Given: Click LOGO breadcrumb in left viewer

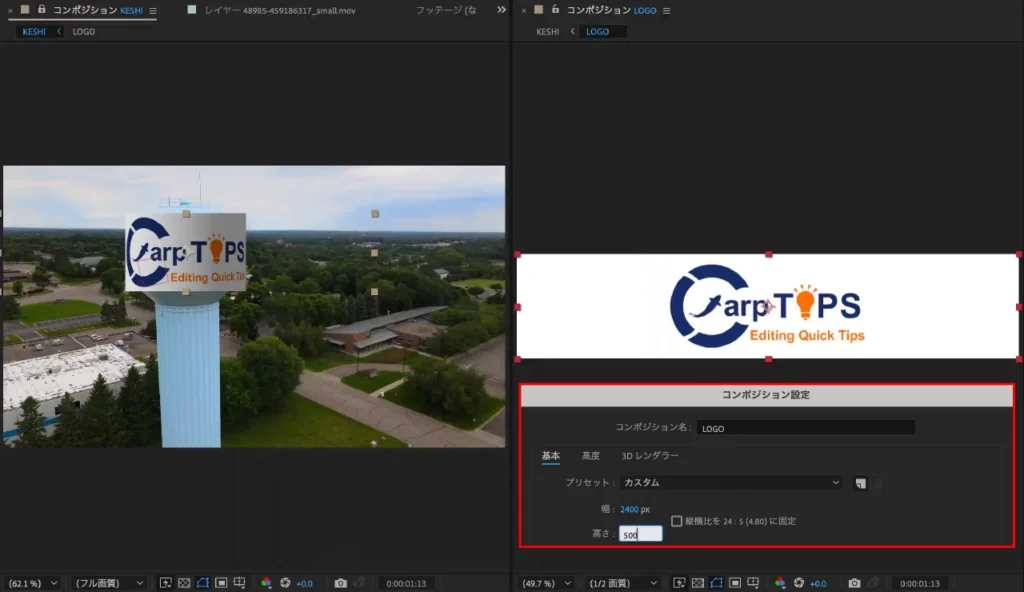Looking at the screenshot, I should 84,31.
